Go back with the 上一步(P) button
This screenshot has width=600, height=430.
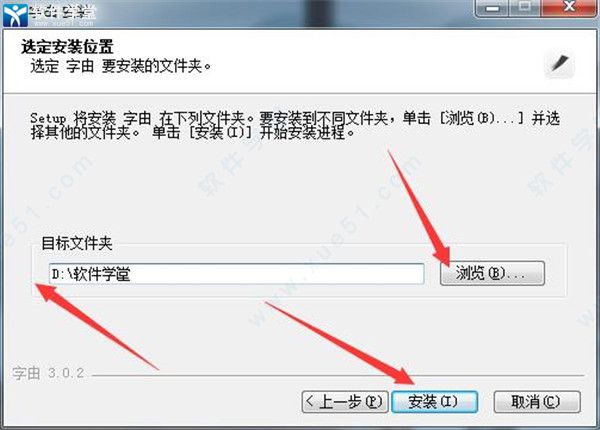point(345,401)
